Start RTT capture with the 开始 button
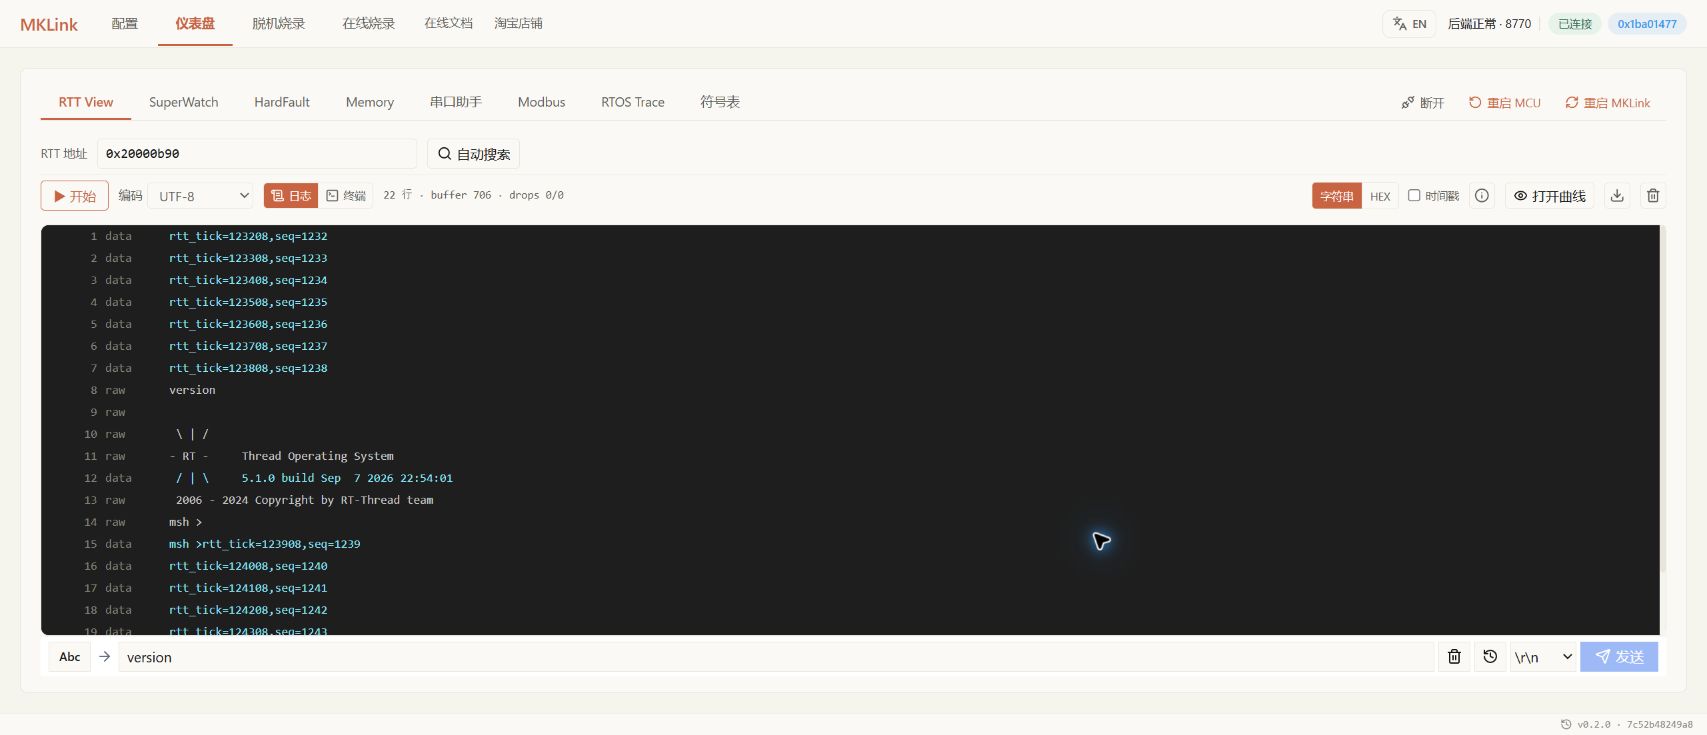 [75, 196]
